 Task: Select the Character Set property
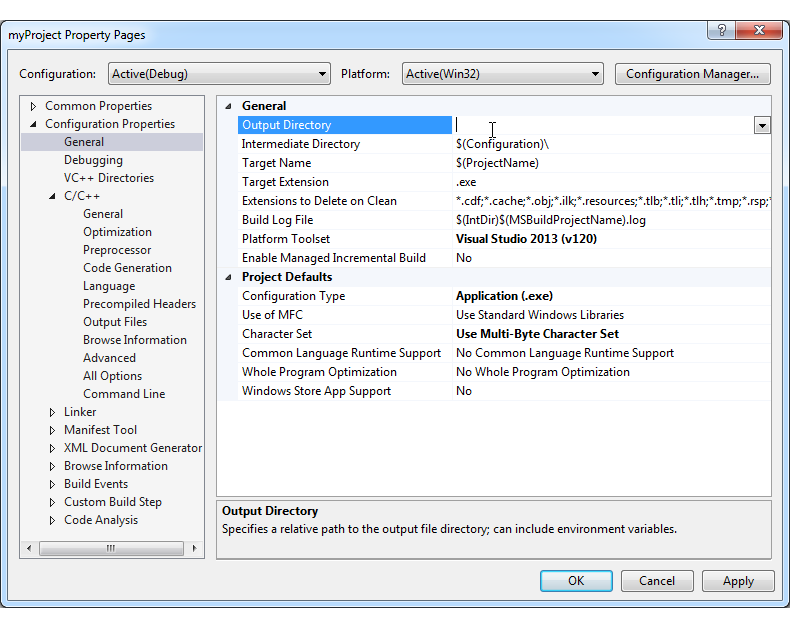point(345,334)
